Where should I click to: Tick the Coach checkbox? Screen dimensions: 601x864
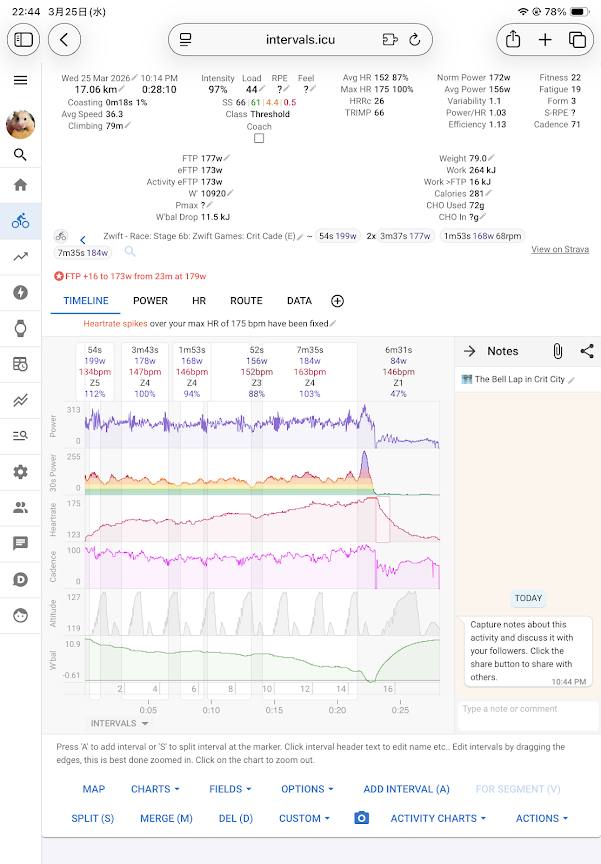click(259, 138)
